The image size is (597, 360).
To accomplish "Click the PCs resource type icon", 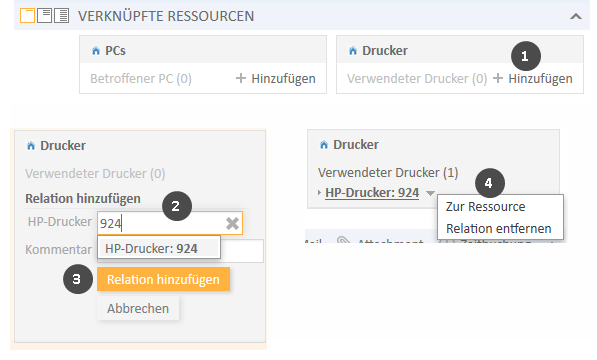I will coord(96,51).
